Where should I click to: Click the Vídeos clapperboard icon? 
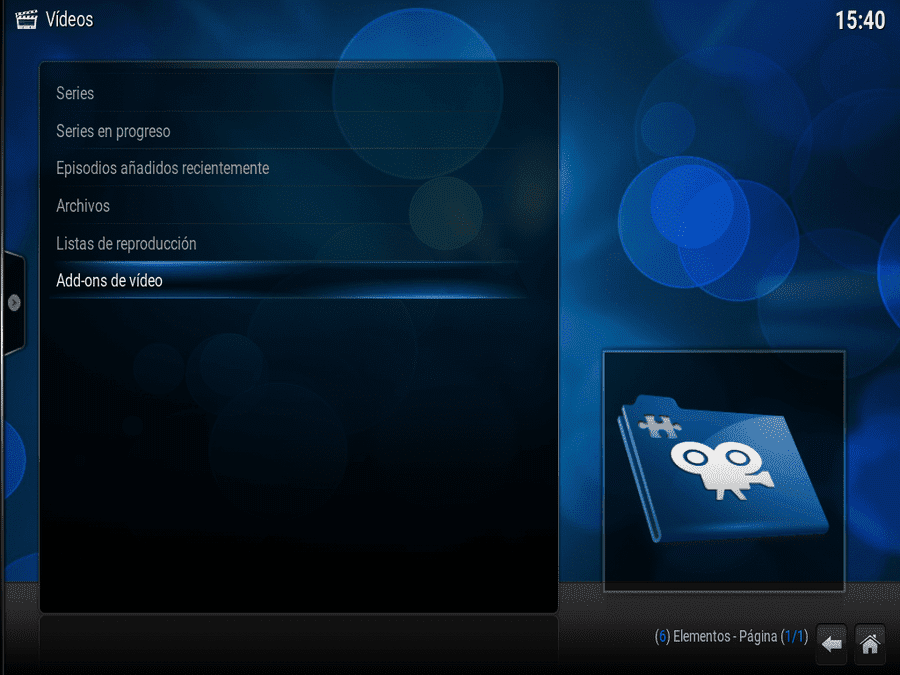click(x=26, y=20)
